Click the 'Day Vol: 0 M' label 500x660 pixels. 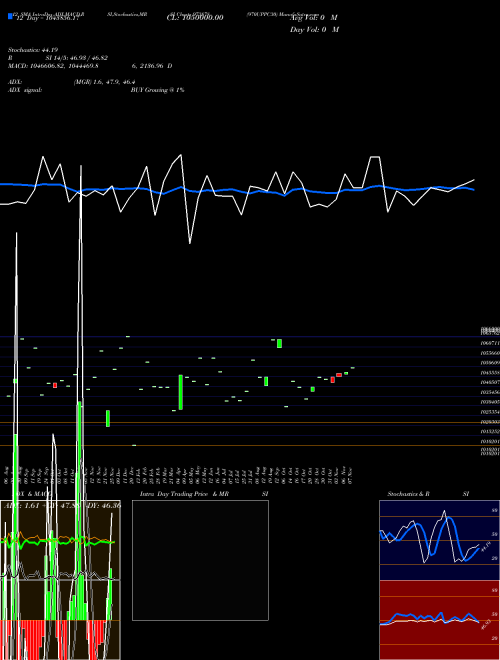point(314,30)
